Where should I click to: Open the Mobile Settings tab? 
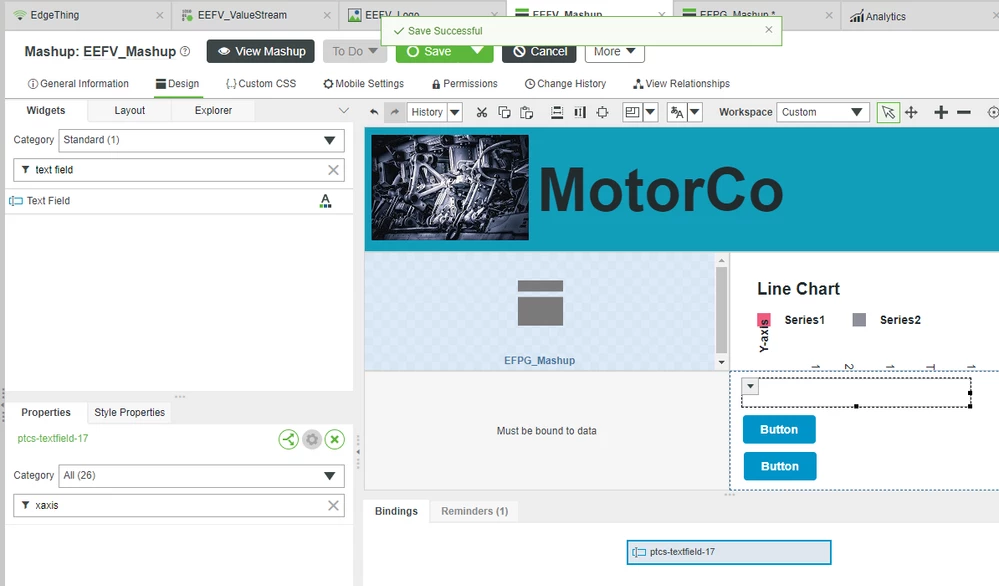point(363,83)
